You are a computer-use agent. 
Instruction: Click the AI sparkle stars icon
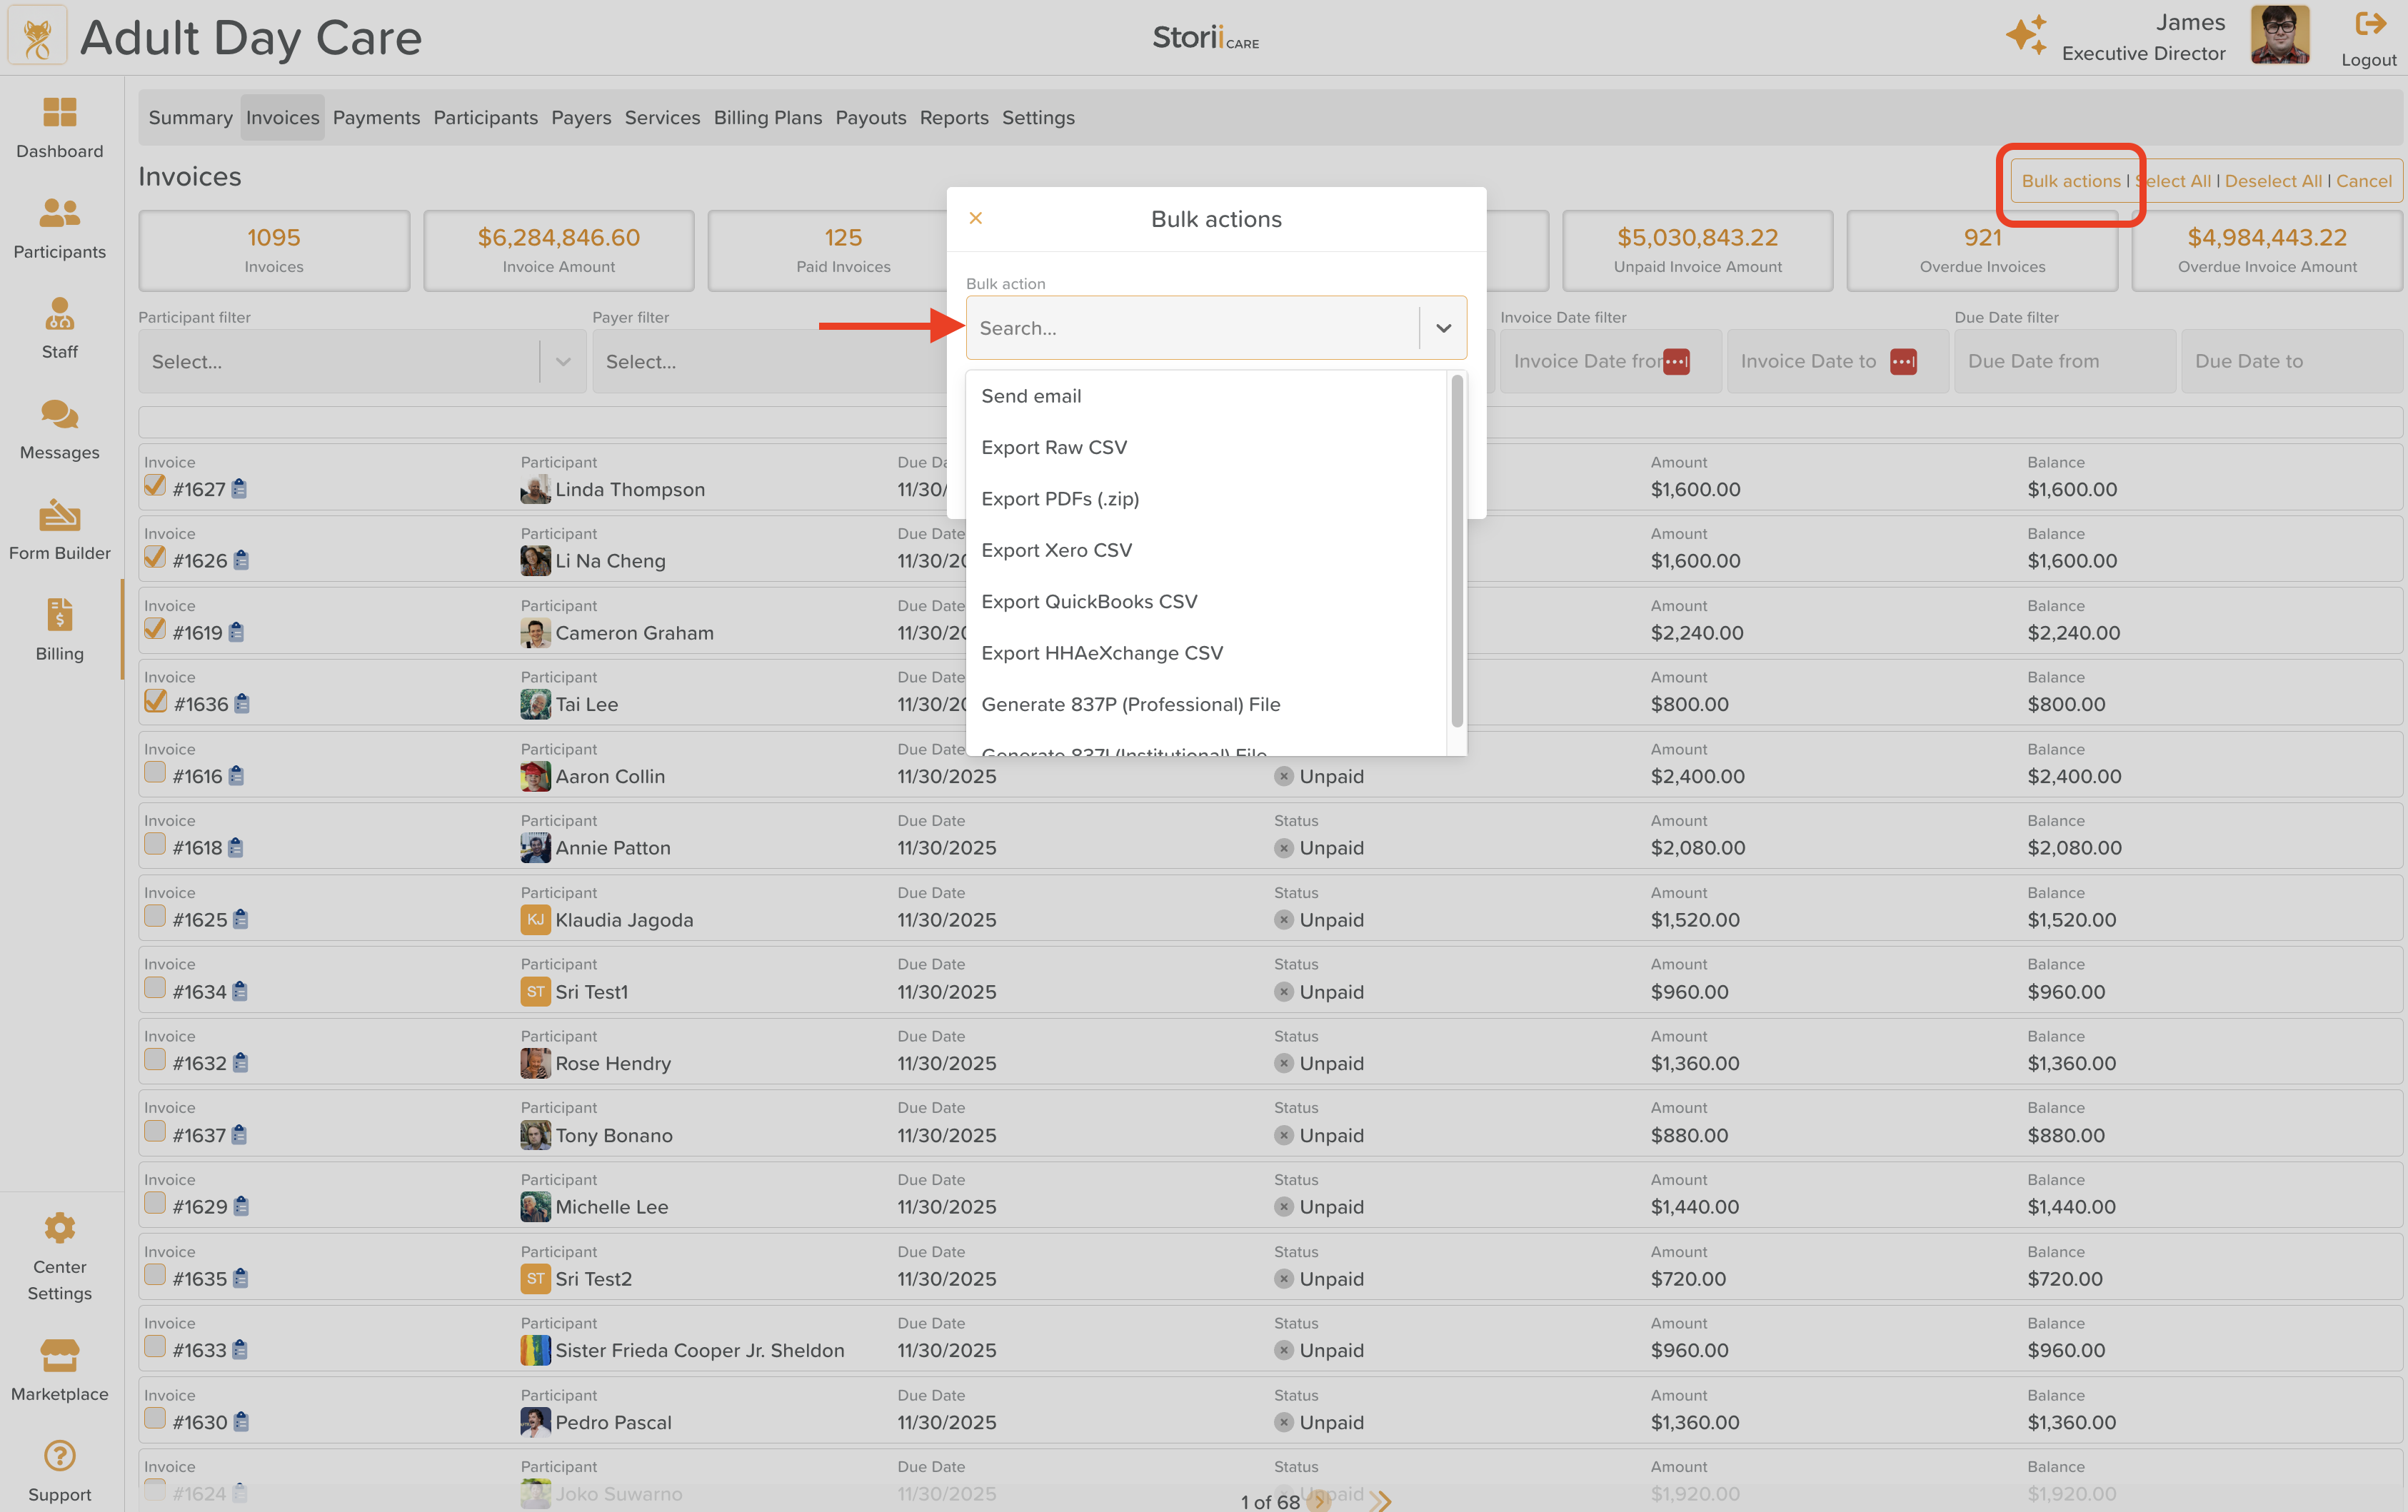click(x=2026, y=35)
